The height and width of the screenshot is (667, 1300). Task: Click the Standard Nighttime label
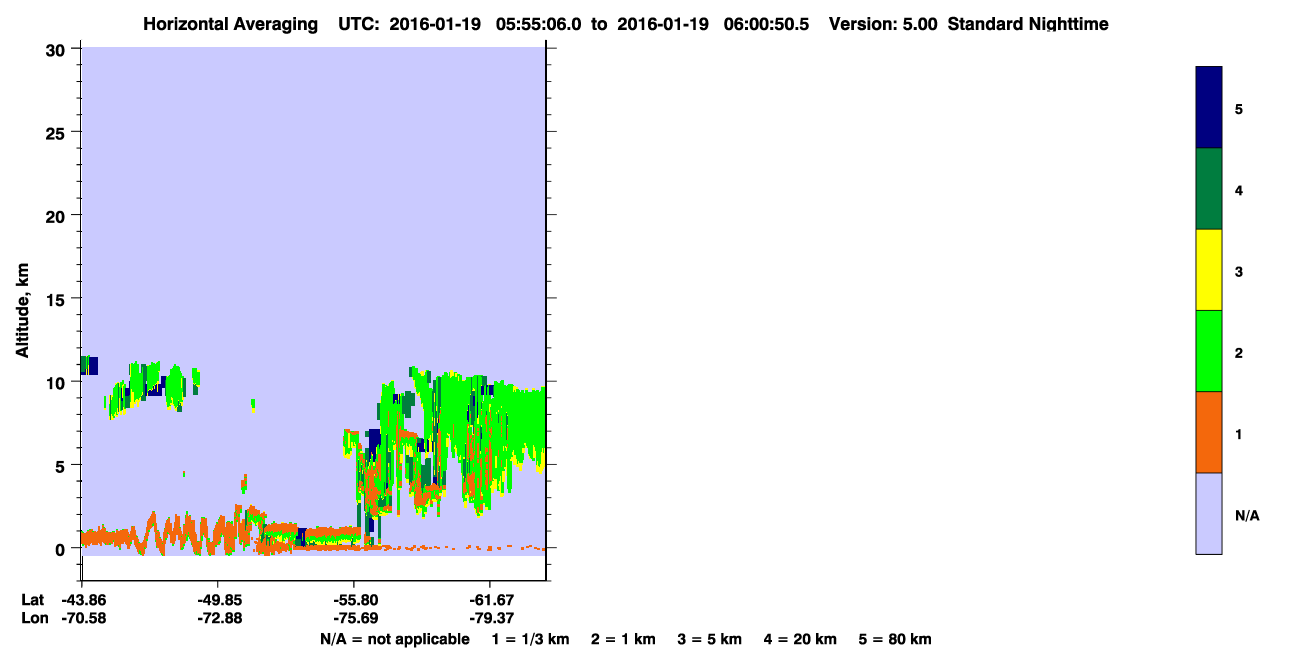pos(1028,24)
